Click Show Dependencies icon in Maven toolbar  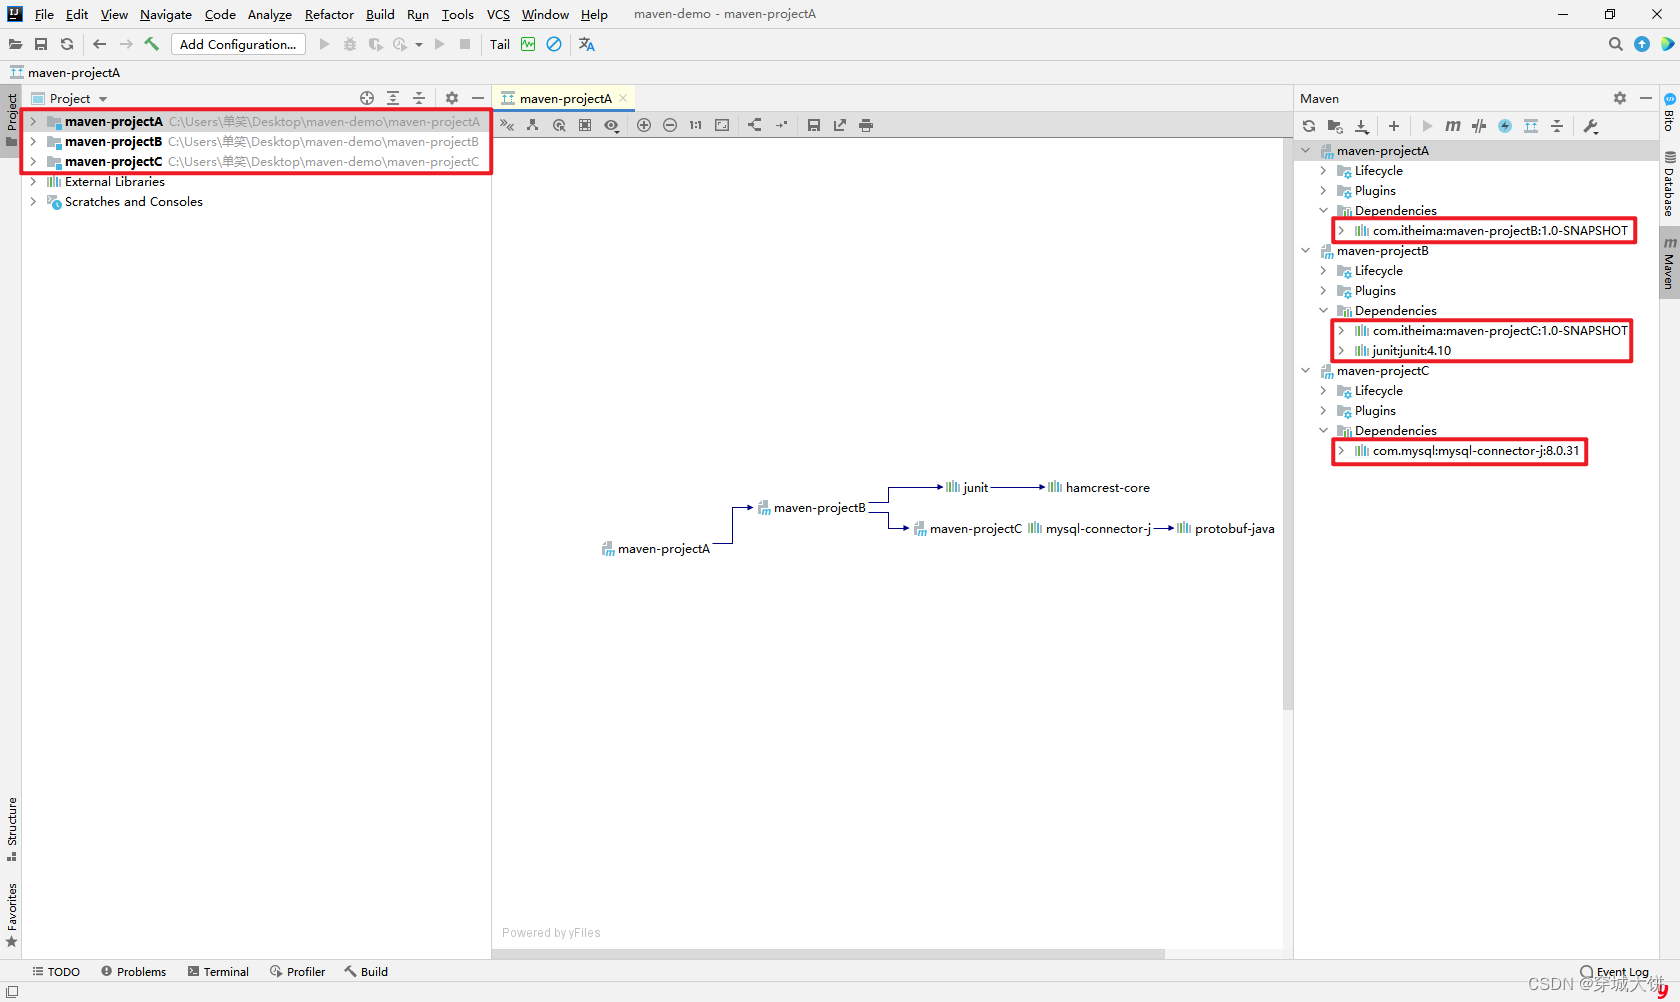click(x=1531, y=126)
